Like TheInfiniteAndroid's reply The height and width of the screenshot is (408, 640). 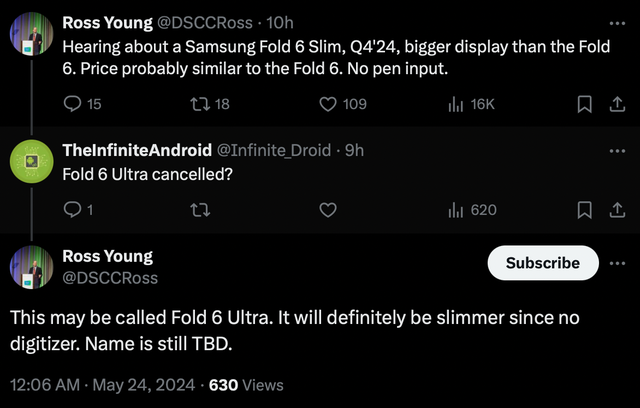pos(327,210)
